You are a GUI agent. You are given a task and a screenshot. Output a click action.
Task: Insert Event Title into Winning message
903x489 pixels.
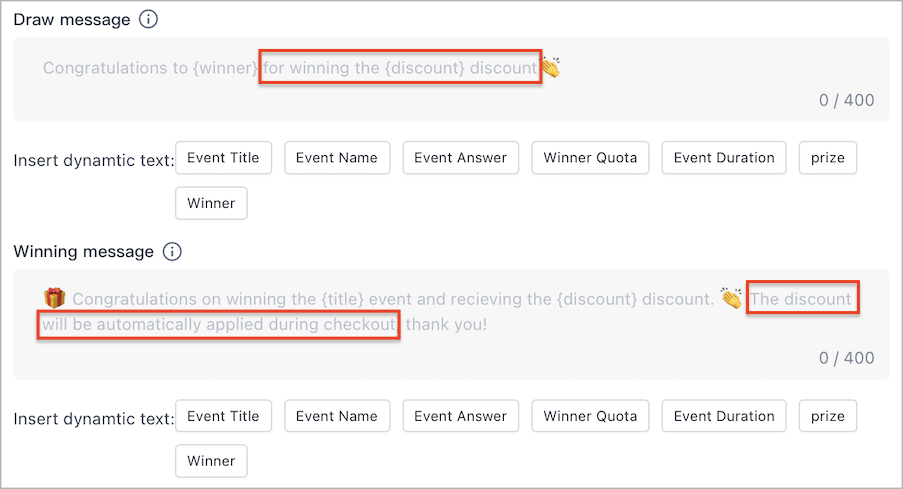[223, 416]
